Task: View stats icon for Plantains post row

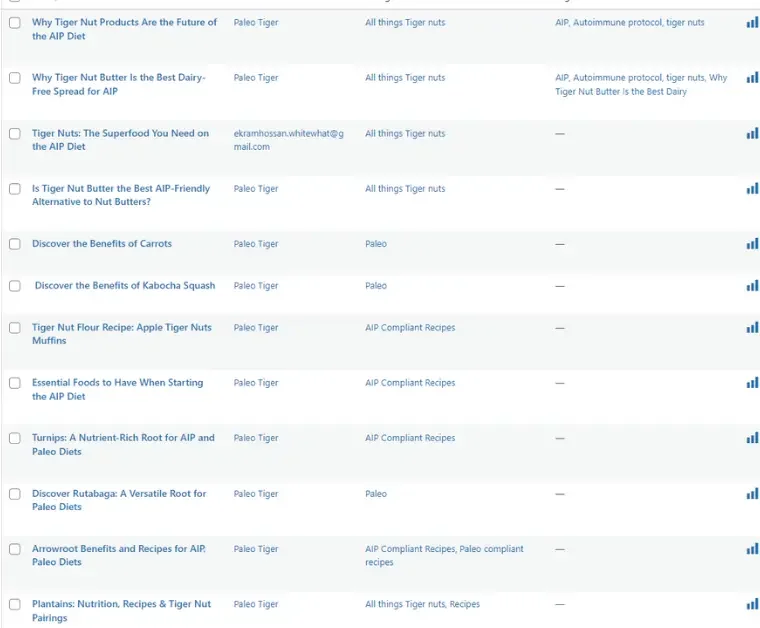Action: click(752, 604)
